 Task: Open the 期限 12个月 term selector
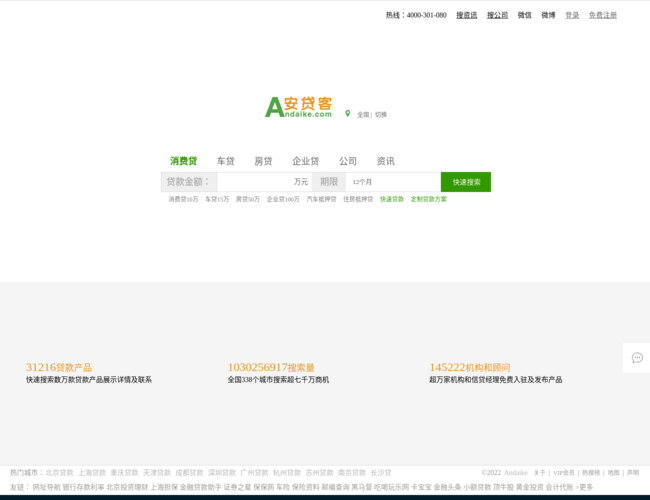pos(393,182)
